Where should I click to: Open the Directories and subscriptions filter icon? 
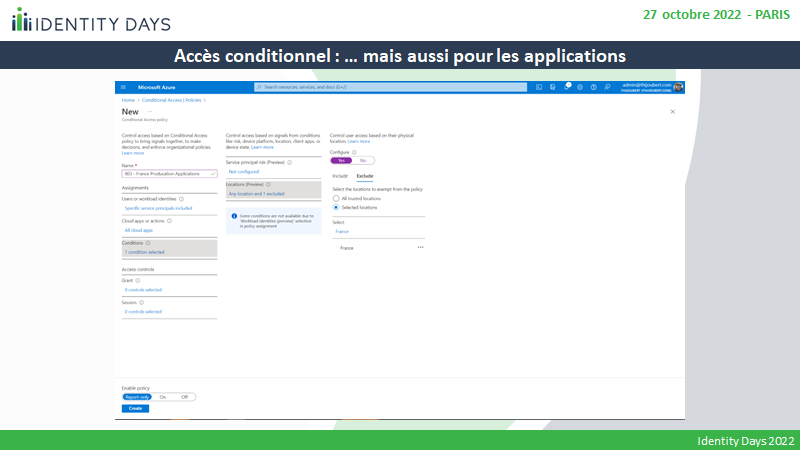tap(553, 87)
